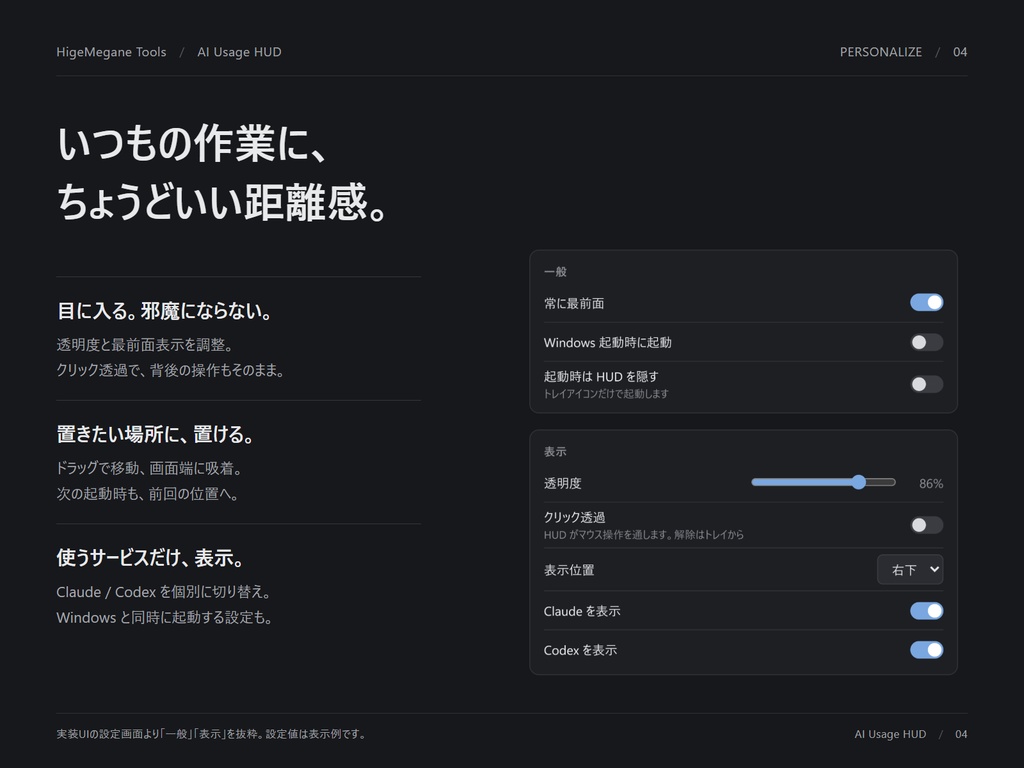Screen dimensions: 1024x768
Task: Click the 表示 section label
Action: (x=555, y=451)
